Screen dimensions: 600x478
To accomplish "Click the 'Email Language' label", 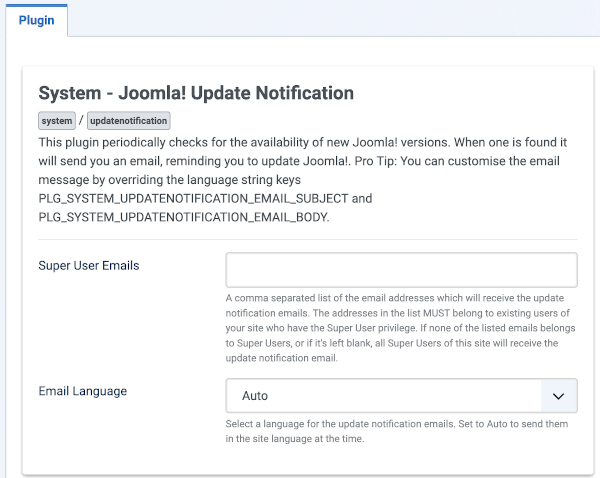I will [83, 391].
